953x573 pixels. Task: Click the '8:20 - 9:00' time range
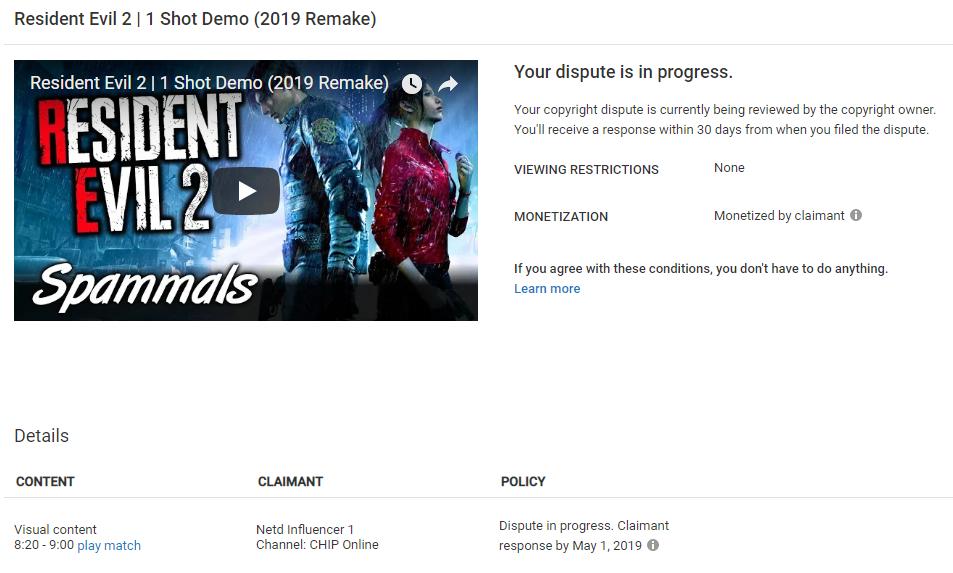pos(44,545)
